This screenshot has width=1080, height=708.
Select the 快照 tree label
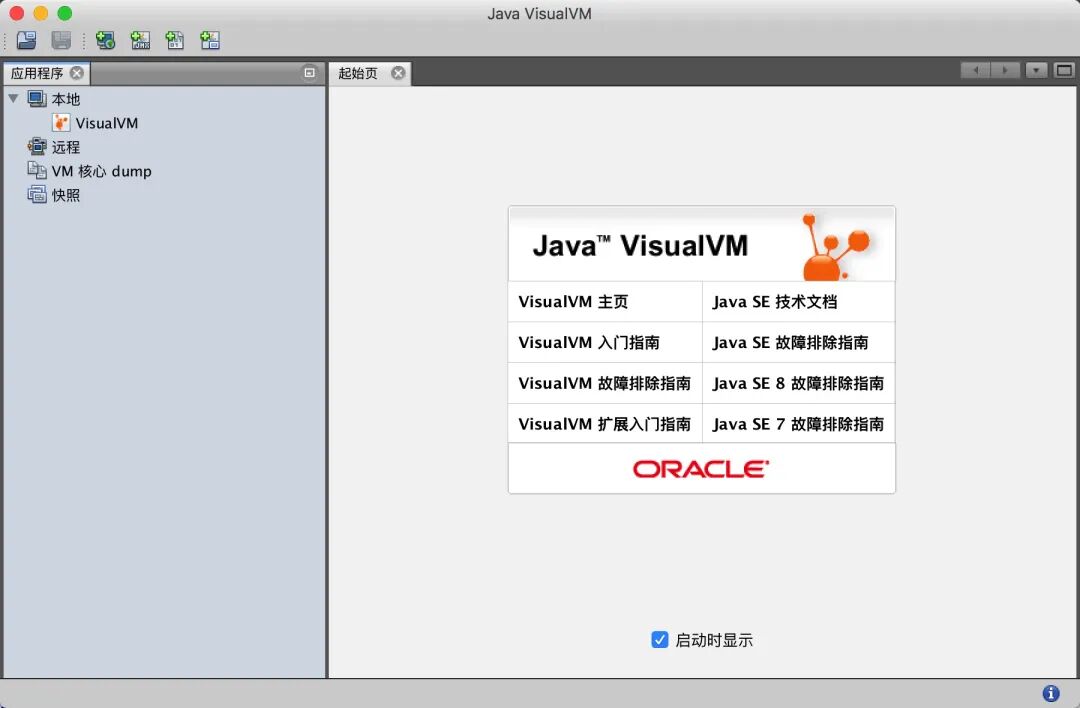point(66,195)
